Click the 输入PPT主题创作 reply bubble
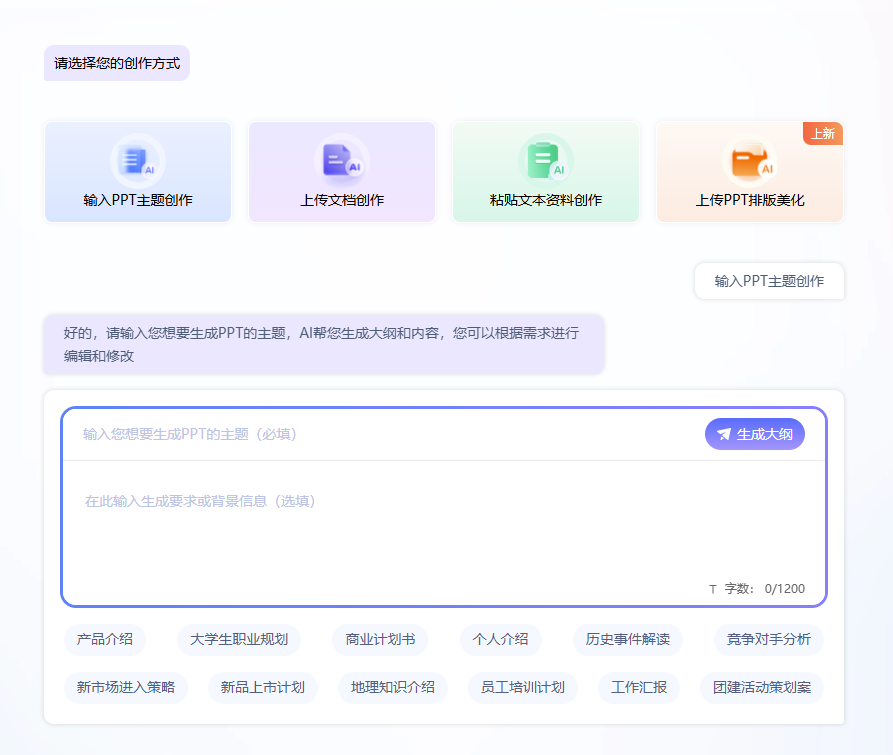893x755 pixels. coord(769,281)
